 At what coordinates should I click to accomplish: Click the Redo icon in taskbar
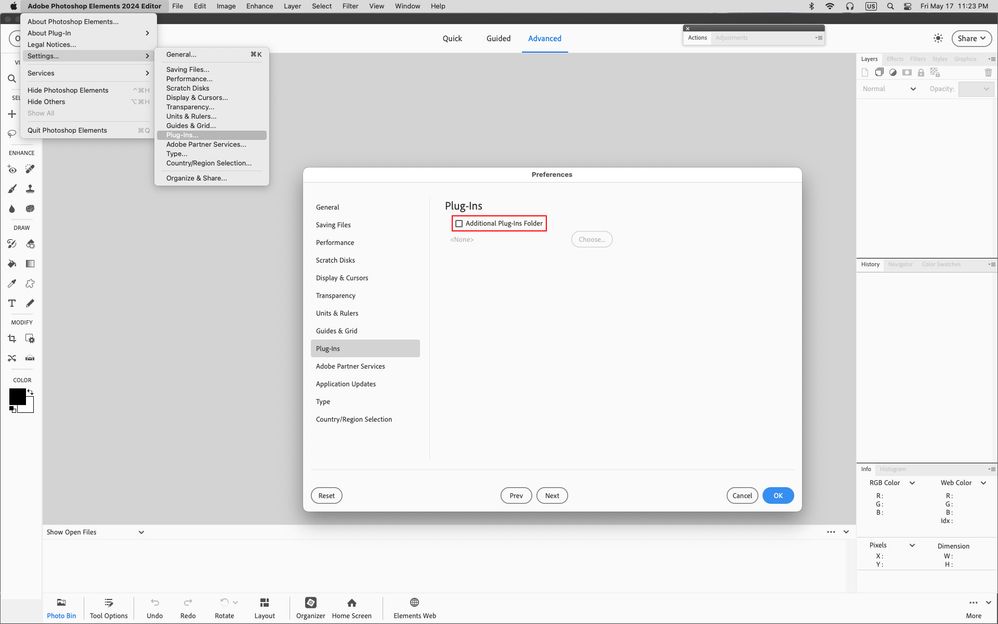[x=188, y=602]
